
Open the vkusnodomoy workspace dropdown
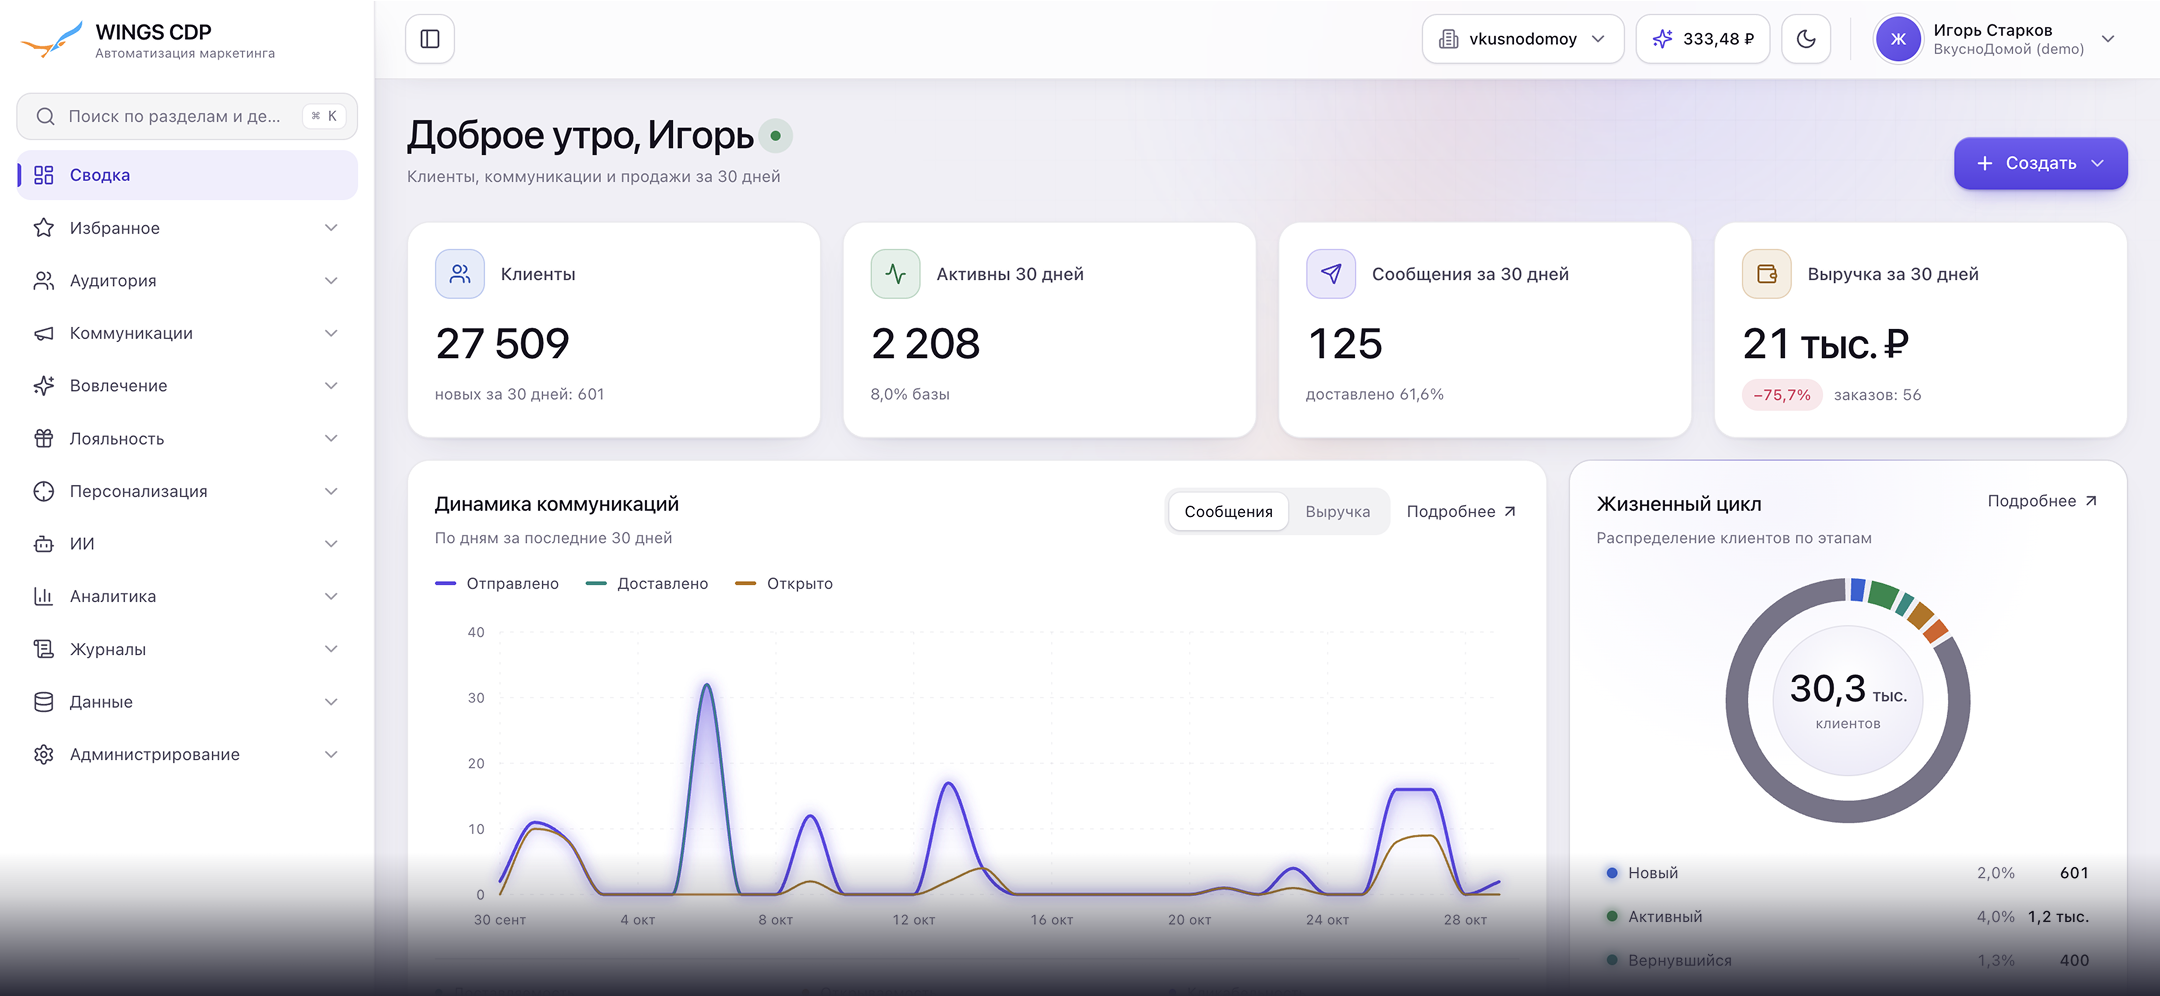[1523, 39]
